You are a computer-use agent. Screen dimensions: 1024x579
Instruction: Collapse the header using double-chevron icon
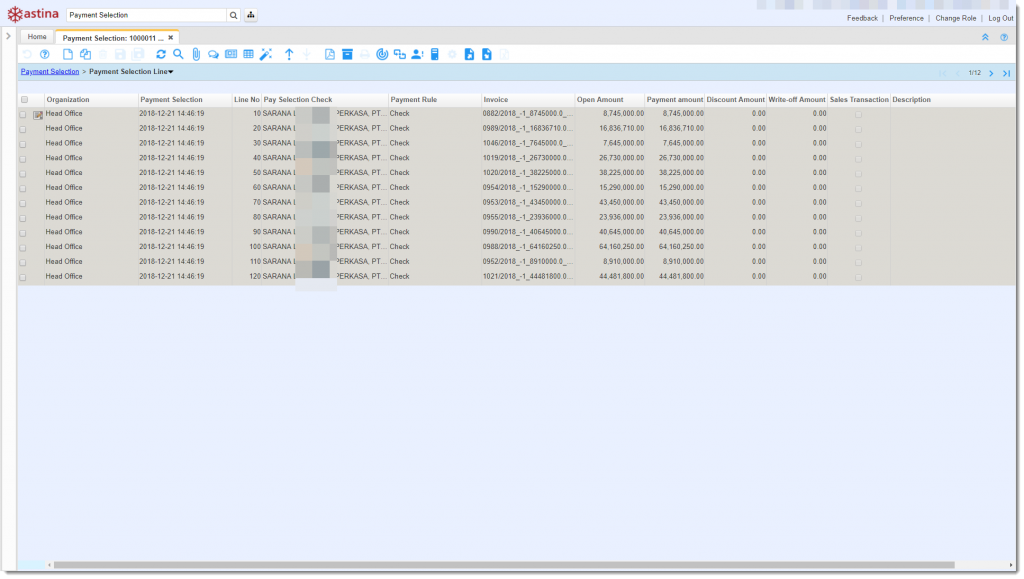[985, 37]
